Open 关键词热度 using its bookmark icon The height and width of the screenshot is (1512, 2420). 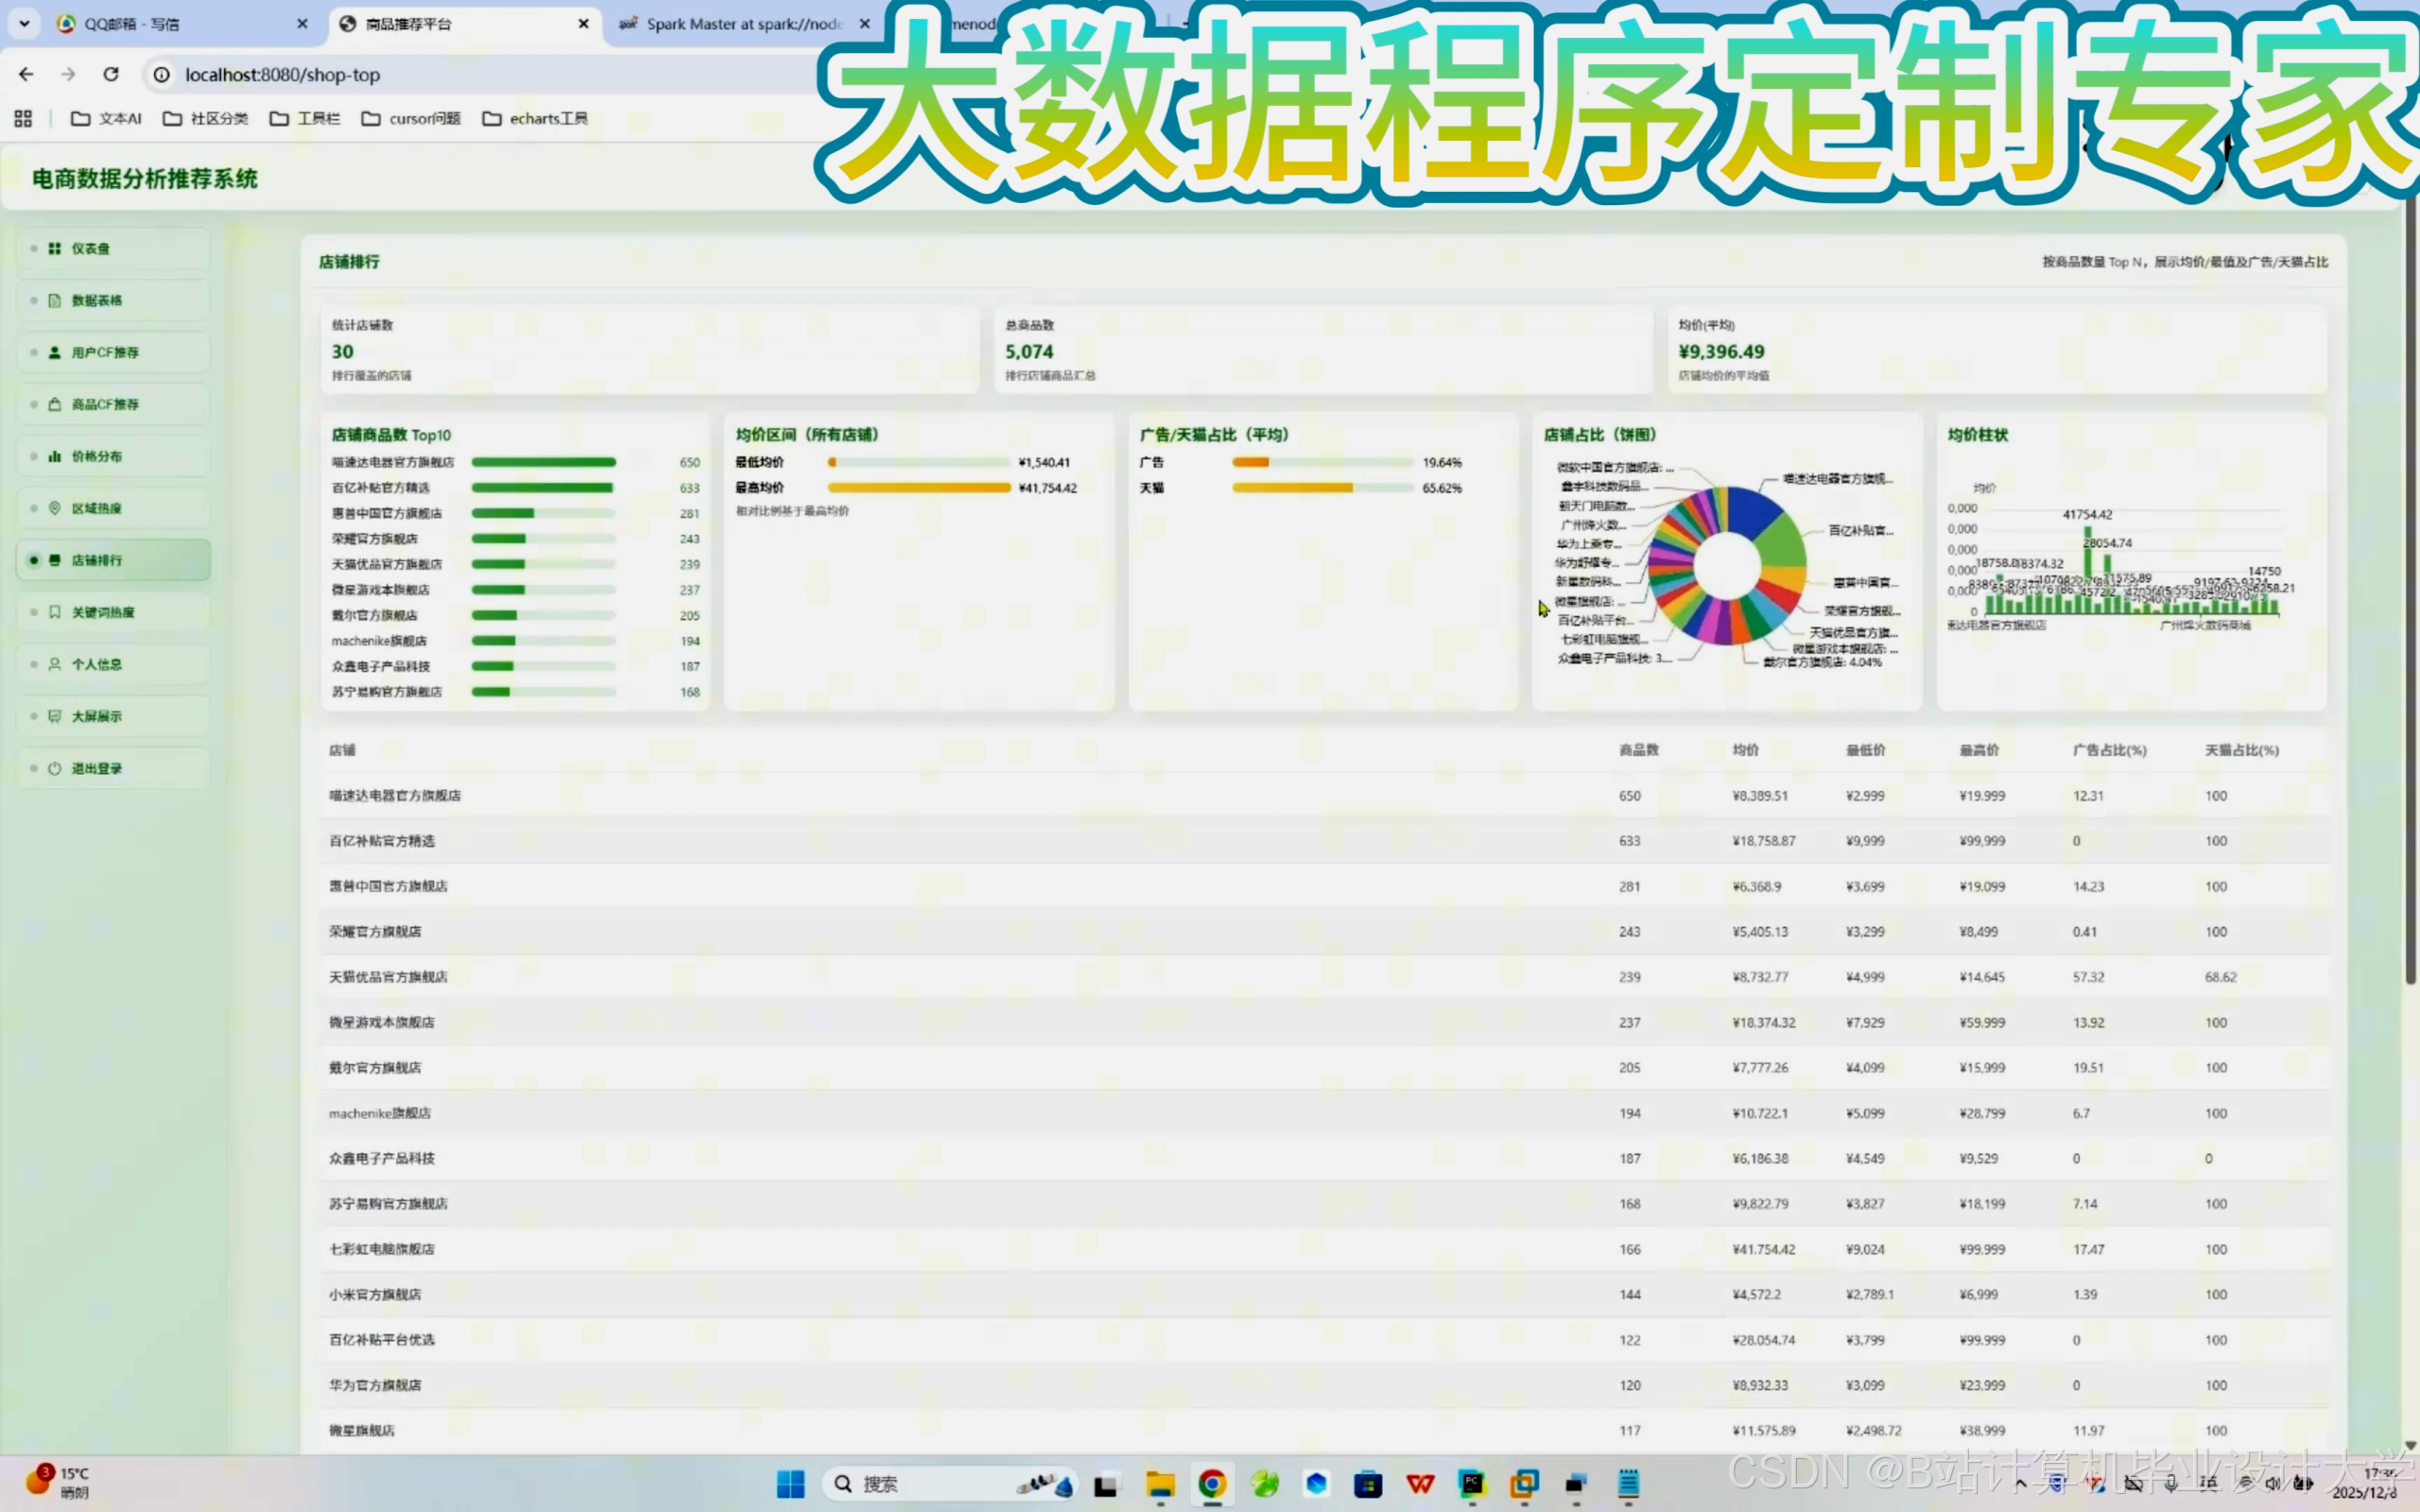point(54,611)
